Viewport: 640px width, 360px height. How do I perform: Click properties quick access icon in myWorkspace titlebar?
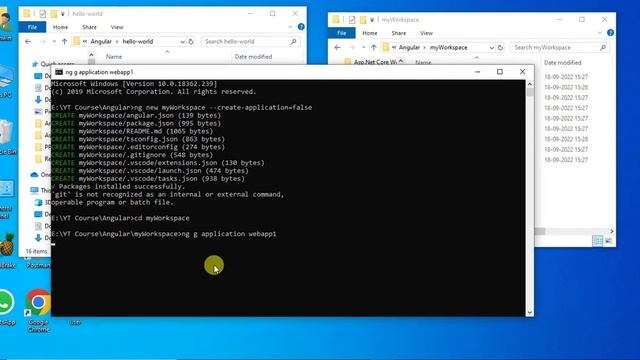[352, 20]
